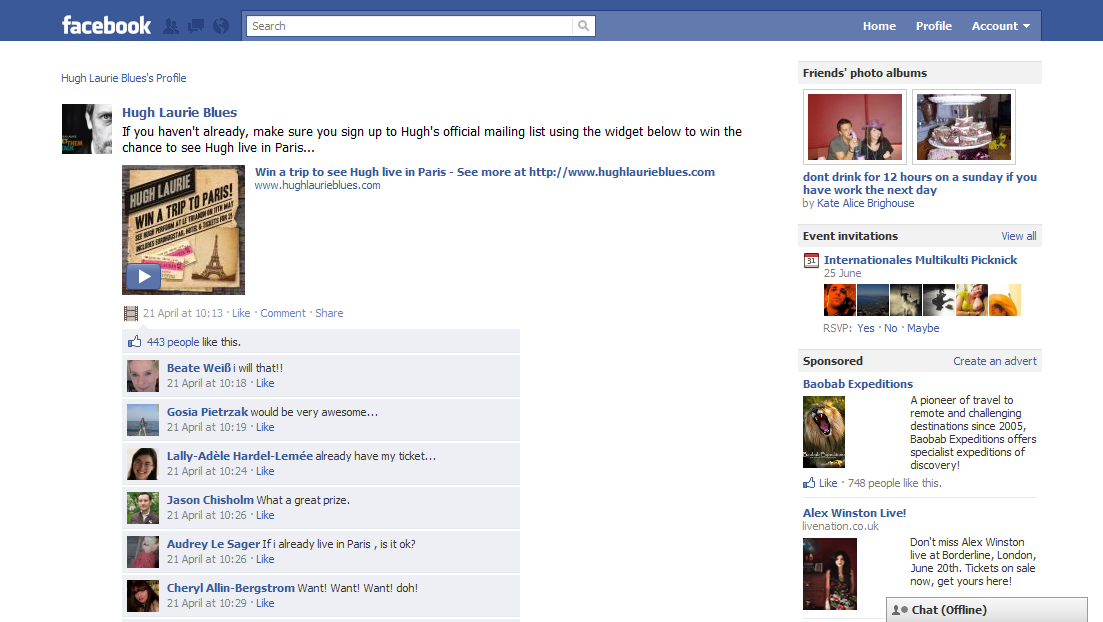The width and height of the screenshot is (1103, 622).
Task: Click the Facebook logo
Action: pyautogui.click(x=106, y=26)
